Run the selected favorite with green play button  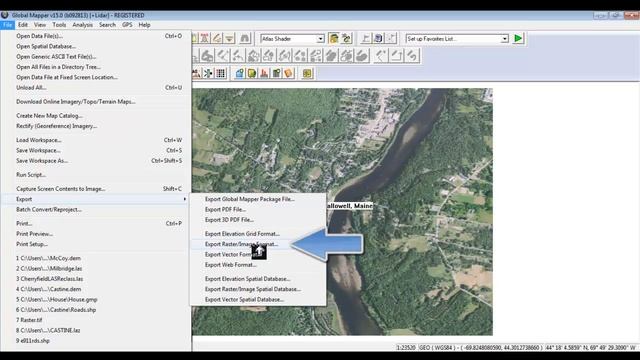coord(518,38)
